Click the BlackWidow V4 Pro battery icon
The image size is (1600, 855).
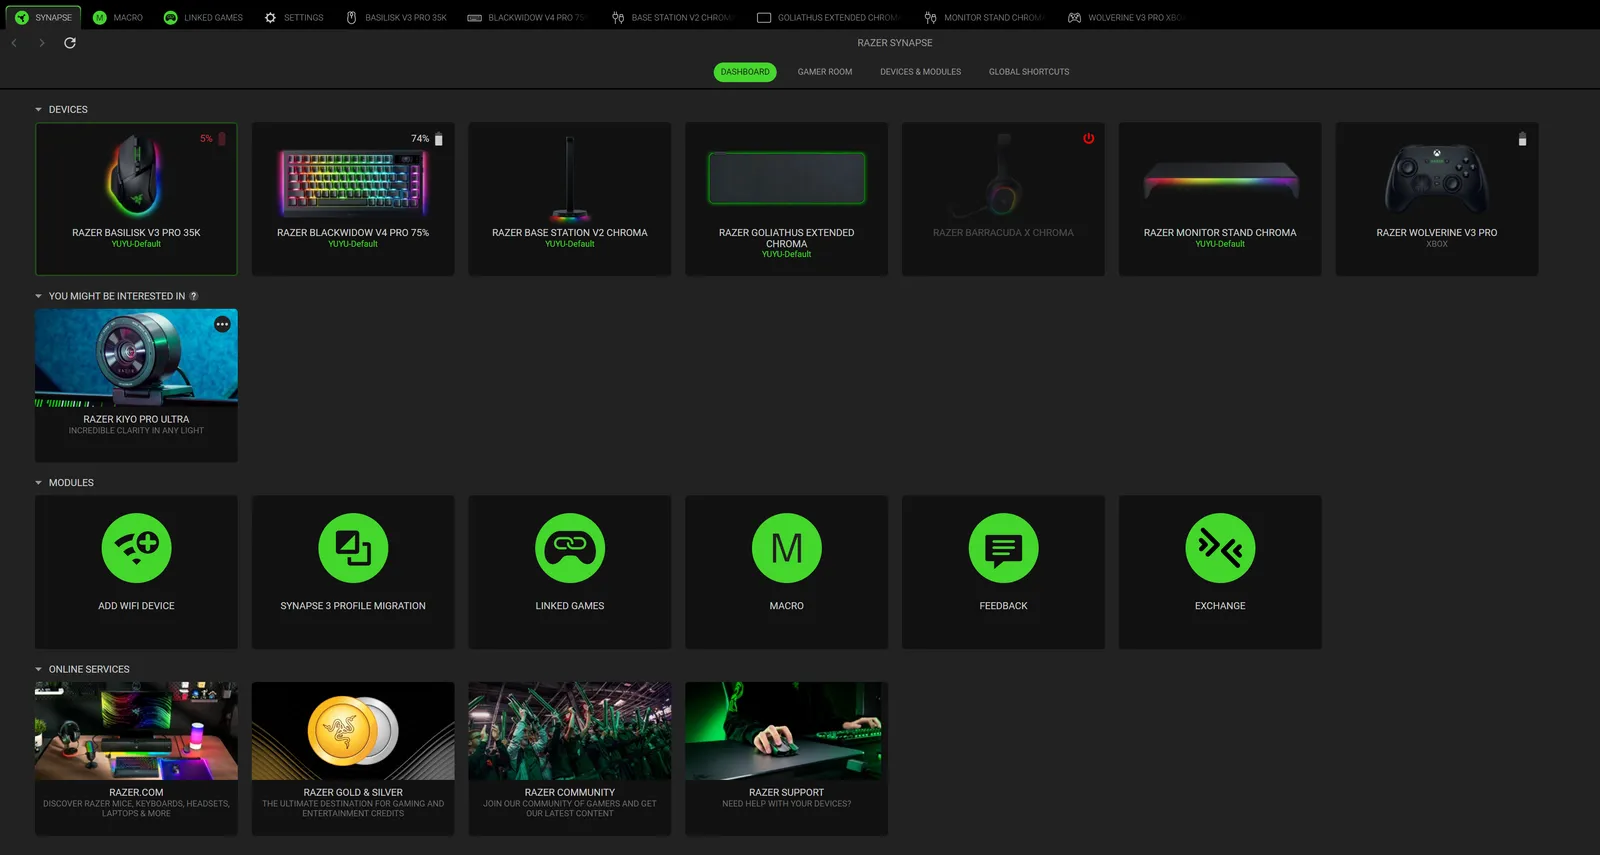(x=439, y=139)
